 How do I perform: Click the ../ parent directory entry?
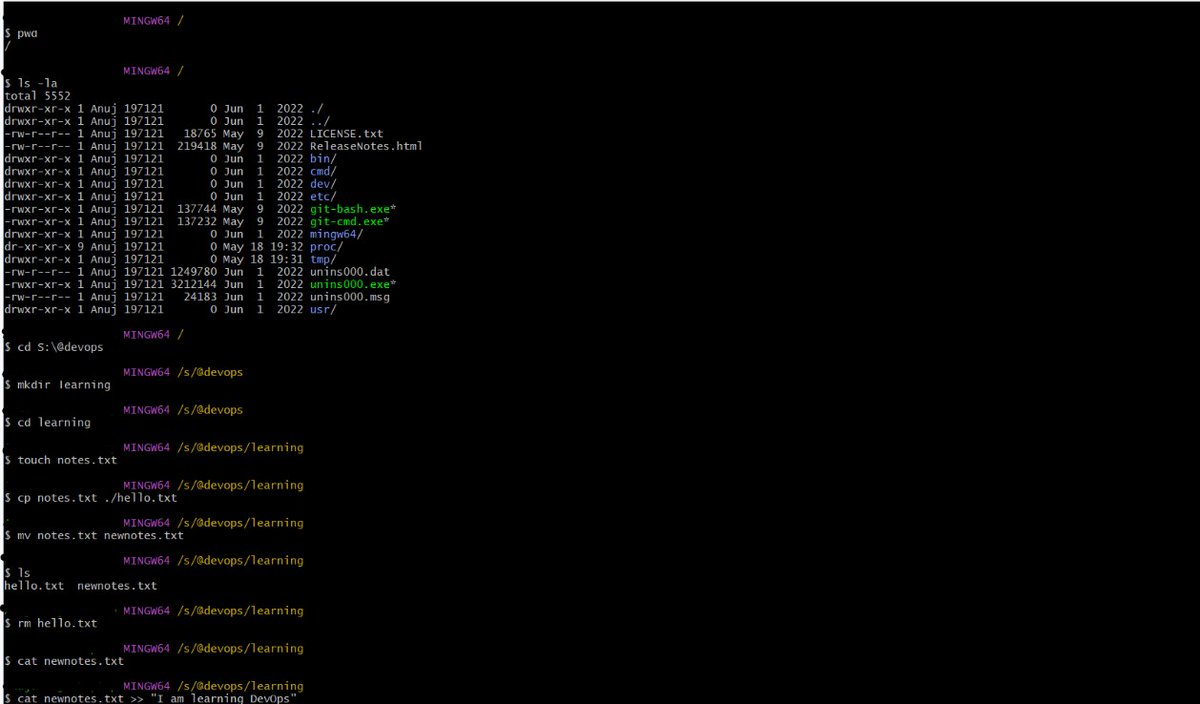(320, 121)
